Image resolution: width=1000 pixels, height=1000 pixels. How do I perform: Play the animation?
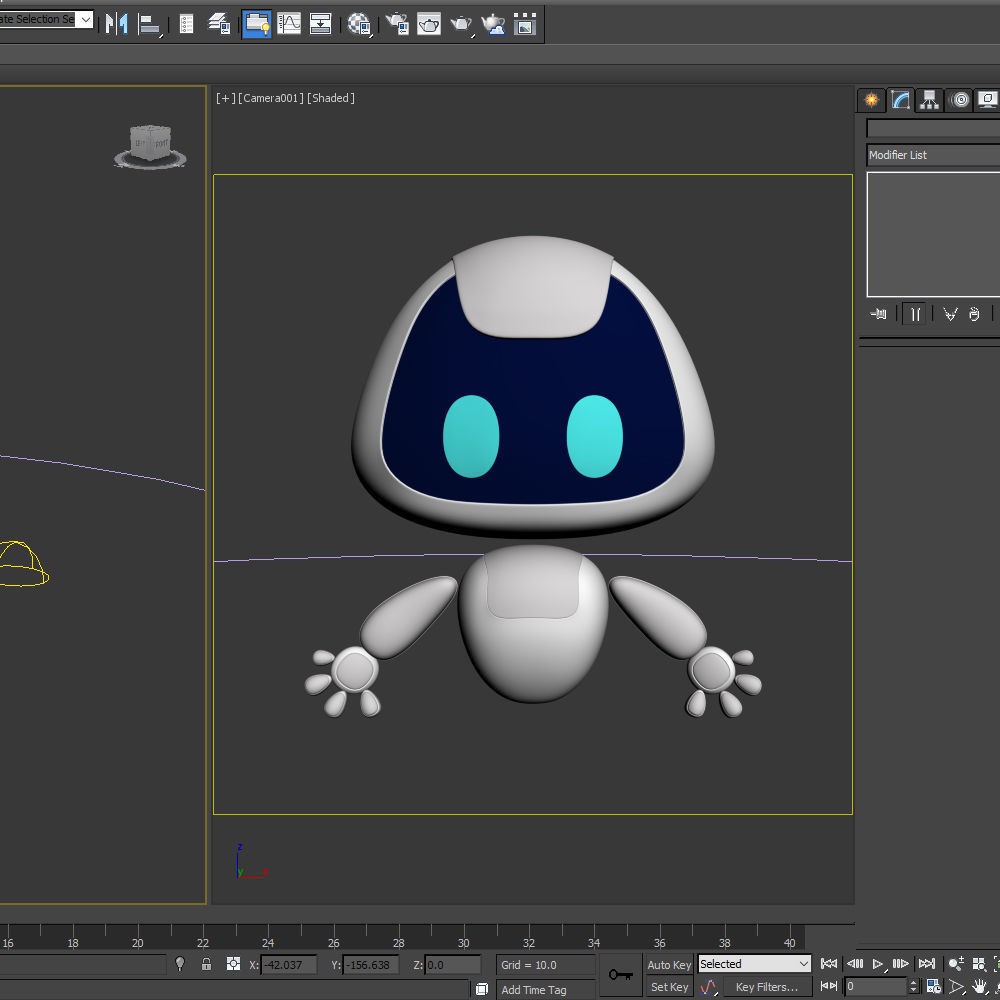pos(878,964)
